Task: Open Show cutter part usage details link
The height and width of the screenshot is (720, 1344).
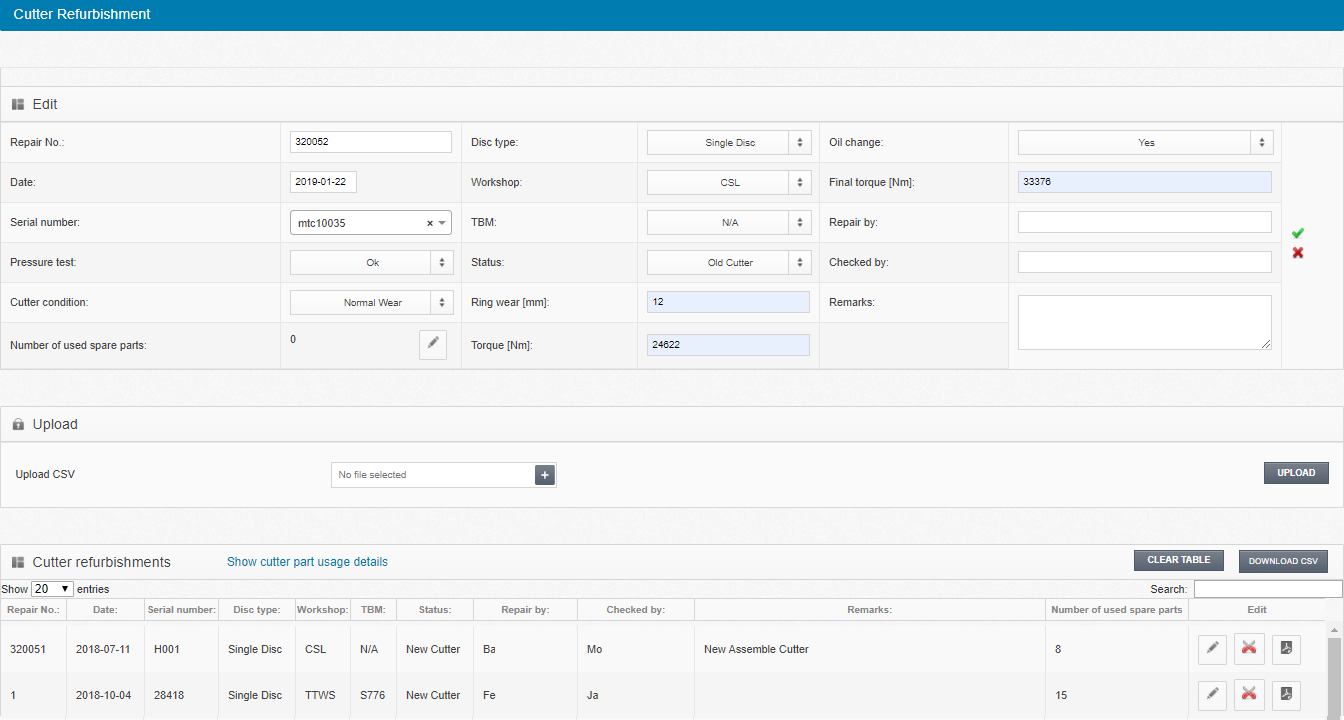Action: [307, 562]
